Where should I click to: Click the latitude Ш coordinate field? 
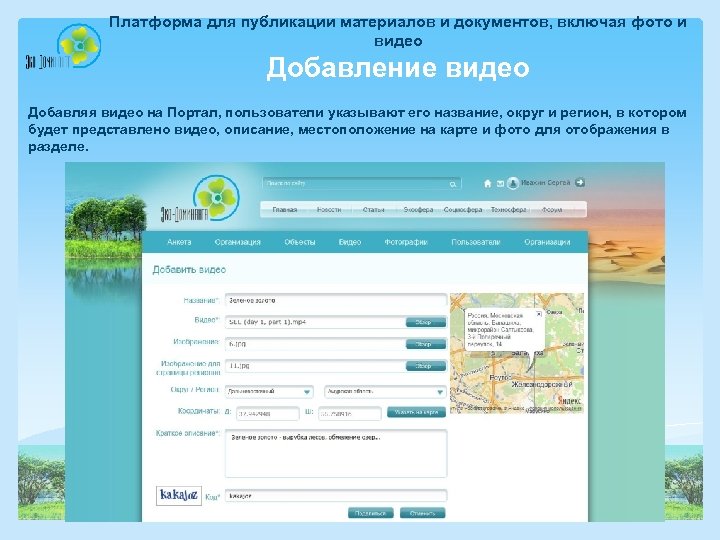349,413
